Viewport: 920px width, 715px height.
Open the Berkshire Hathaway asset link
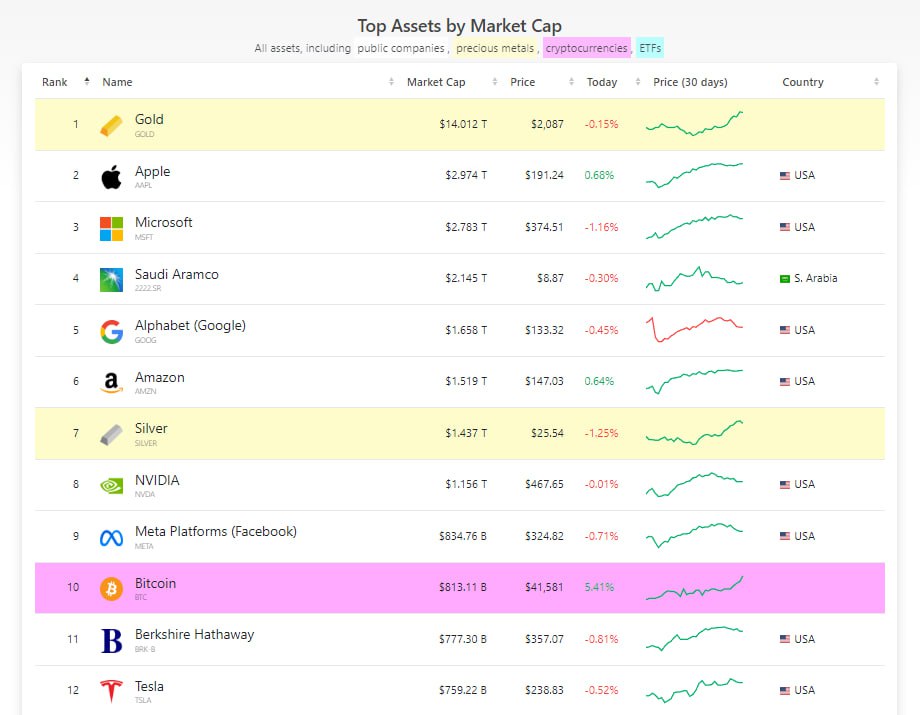tap(195, 634)
